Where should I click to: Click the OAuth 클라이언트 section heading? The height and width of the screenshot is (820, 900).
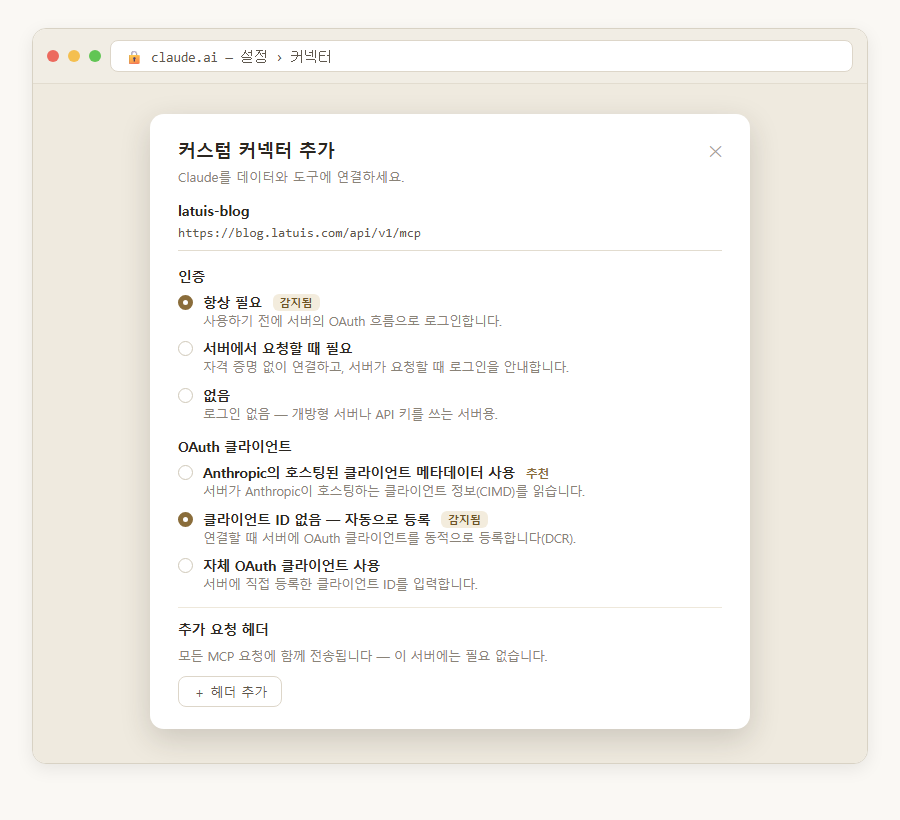pyautogui.click(x=235, y=446)
